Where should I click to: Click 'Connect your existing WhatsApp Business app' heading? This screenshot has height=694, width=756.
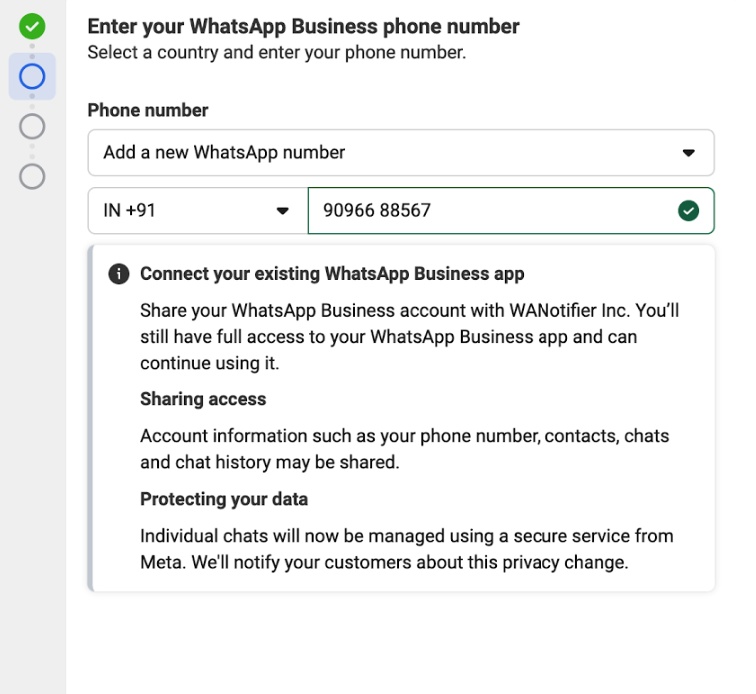[332, 273]
